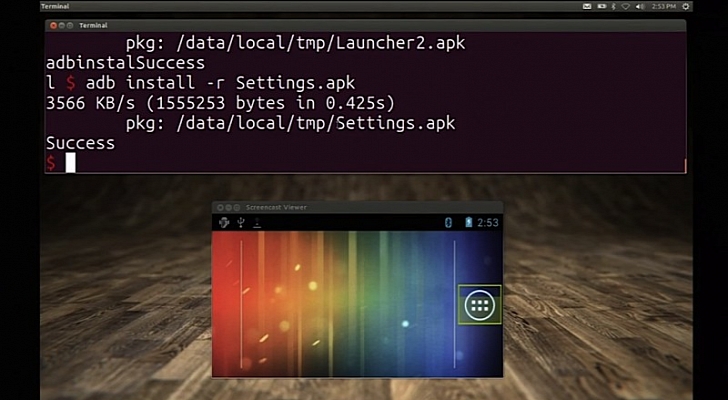Click the download icon in Android status bar
Screen dimensions: 728x400
256,222
